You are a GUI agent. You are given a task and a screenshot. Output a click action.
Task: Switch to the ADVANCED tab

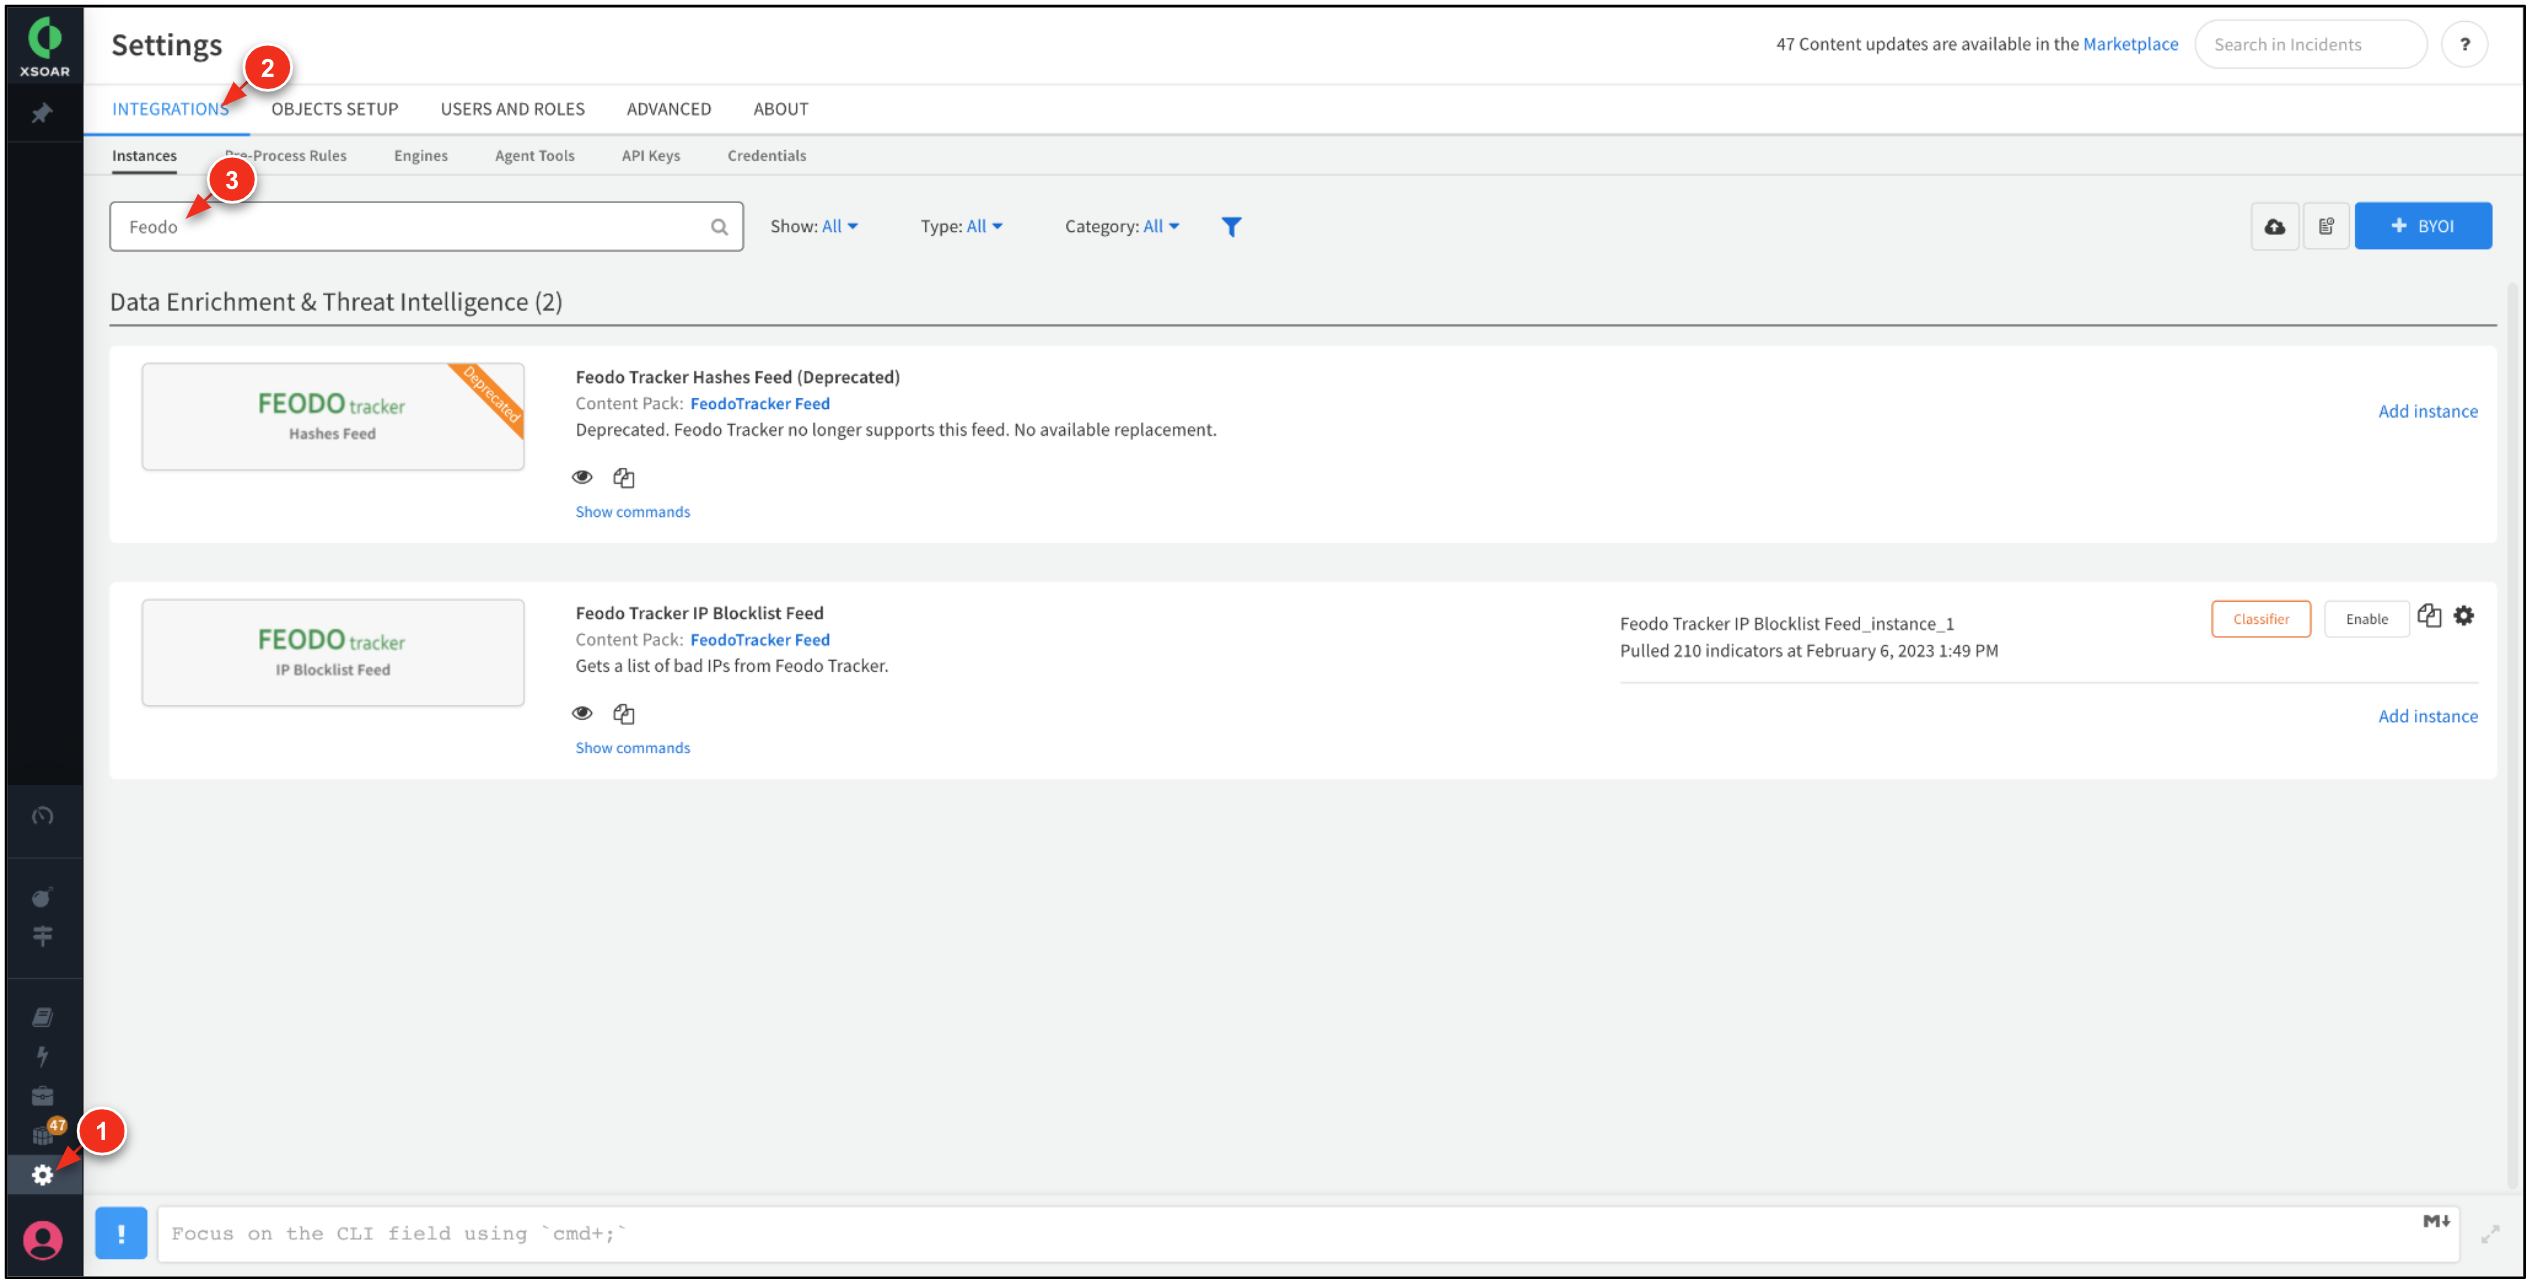coord(668,109)
